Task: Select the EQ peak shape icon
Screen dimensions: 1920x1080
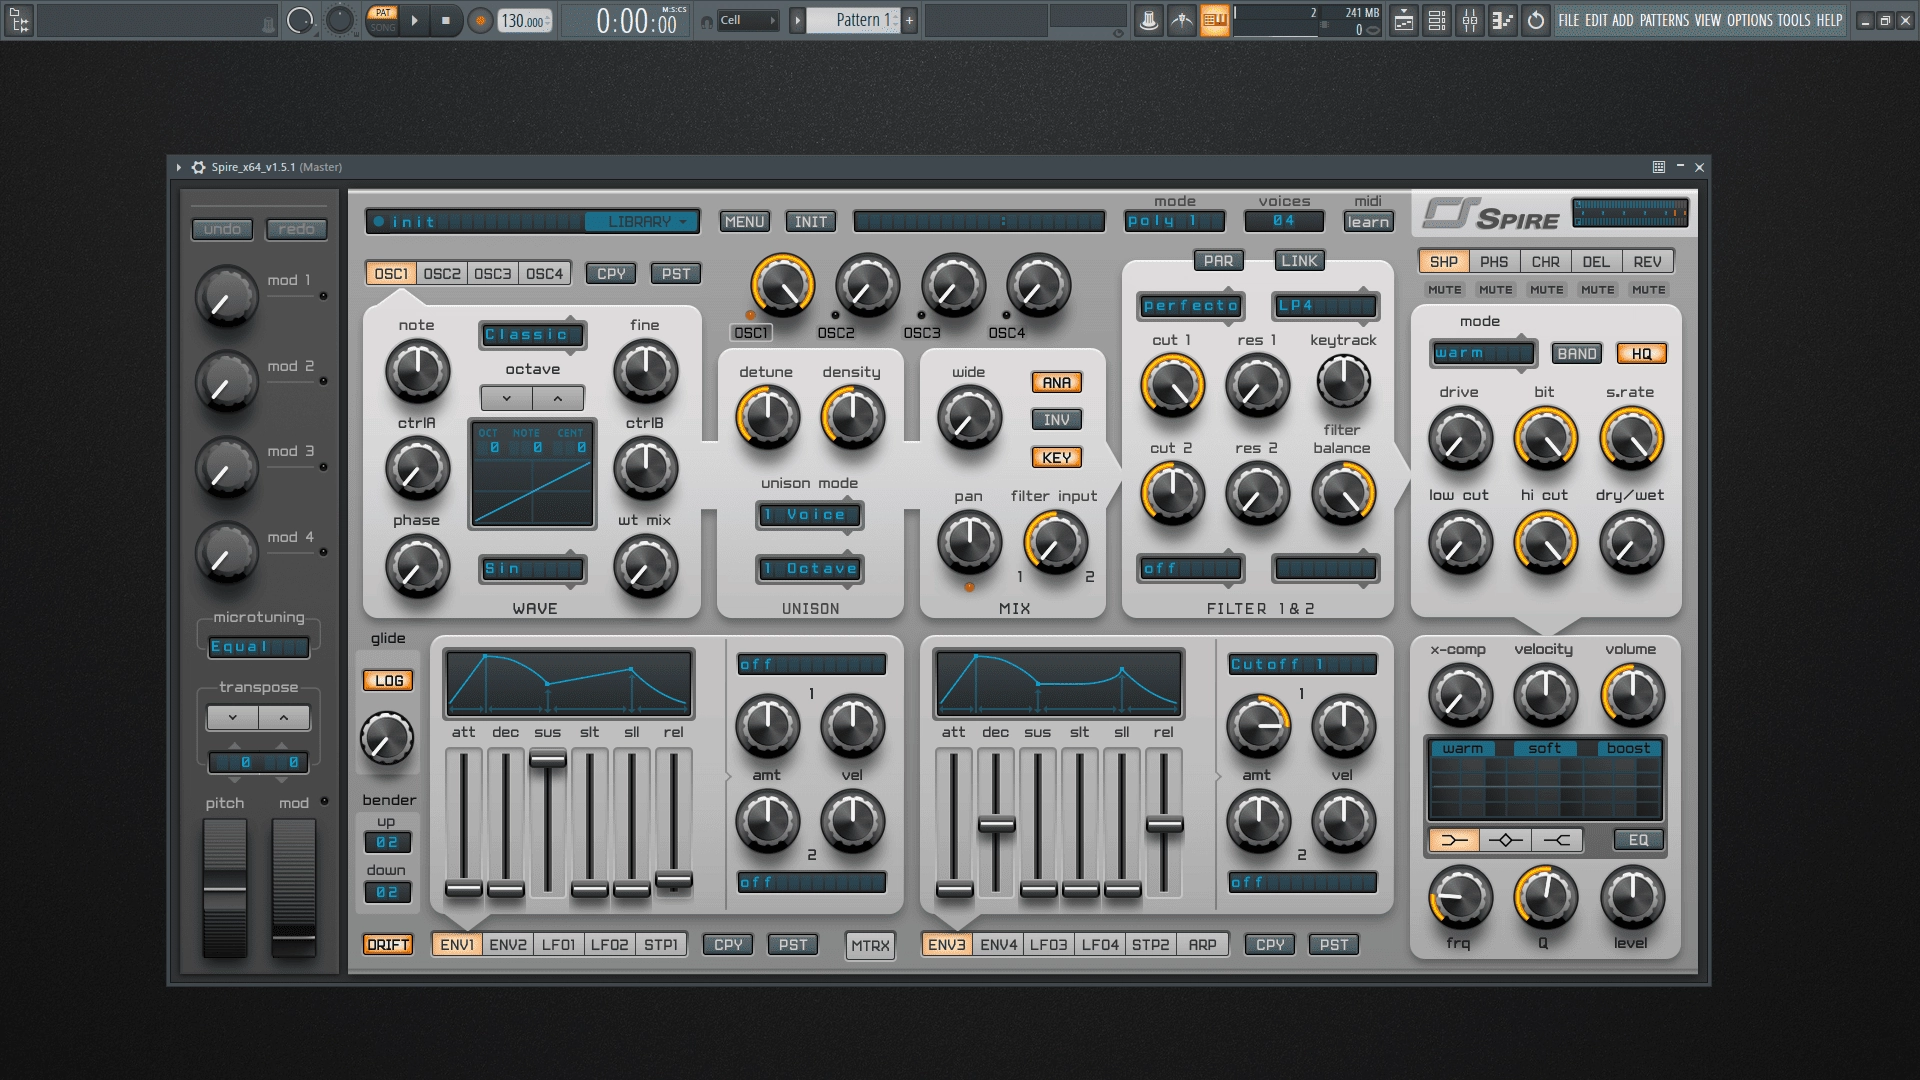Action: pyautogui.click(x=1505, y=840)
